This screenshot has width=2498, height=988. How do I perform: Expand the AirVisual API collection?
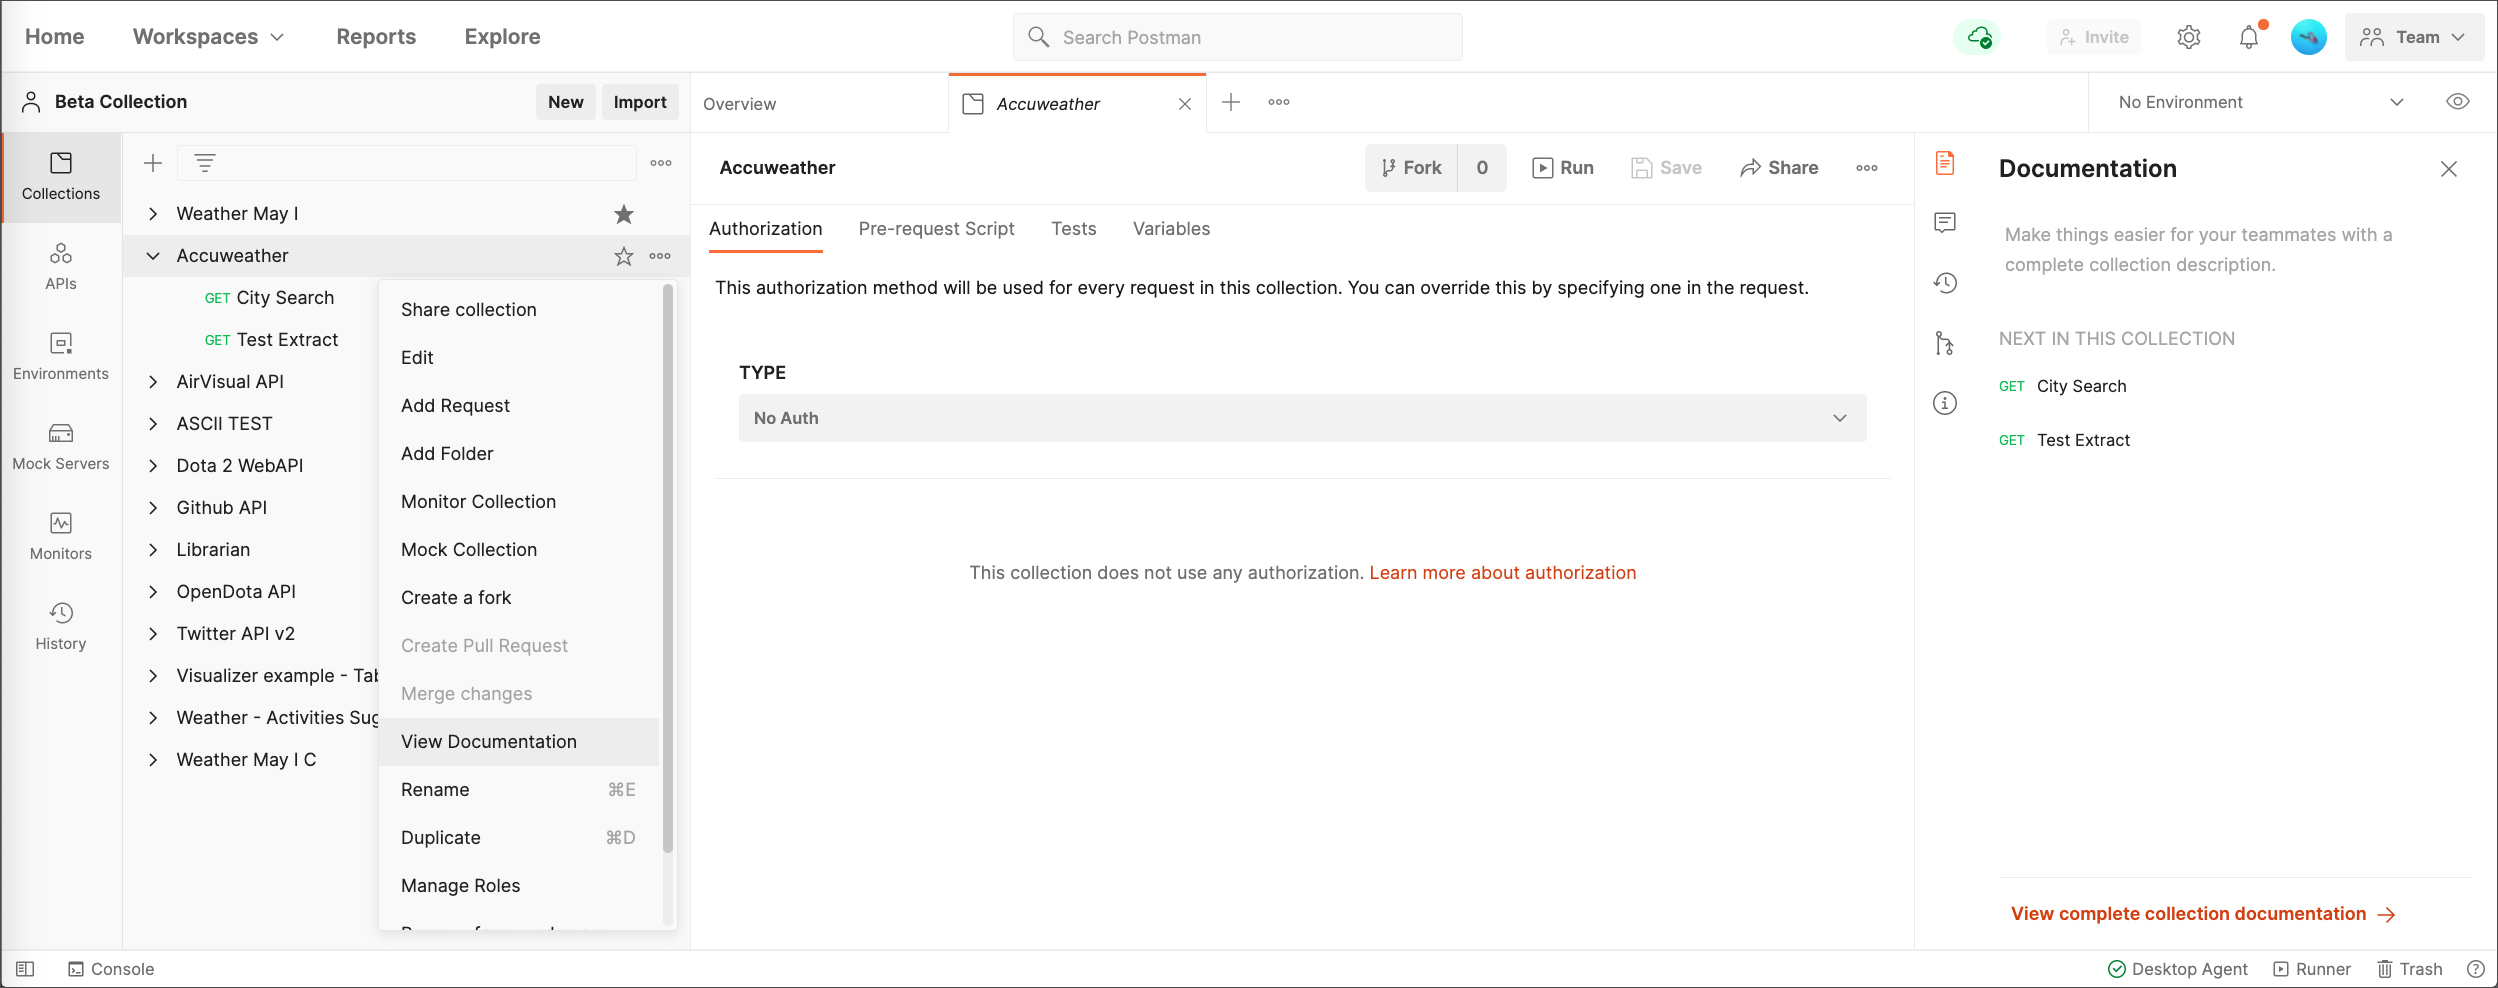pos(153,382)
